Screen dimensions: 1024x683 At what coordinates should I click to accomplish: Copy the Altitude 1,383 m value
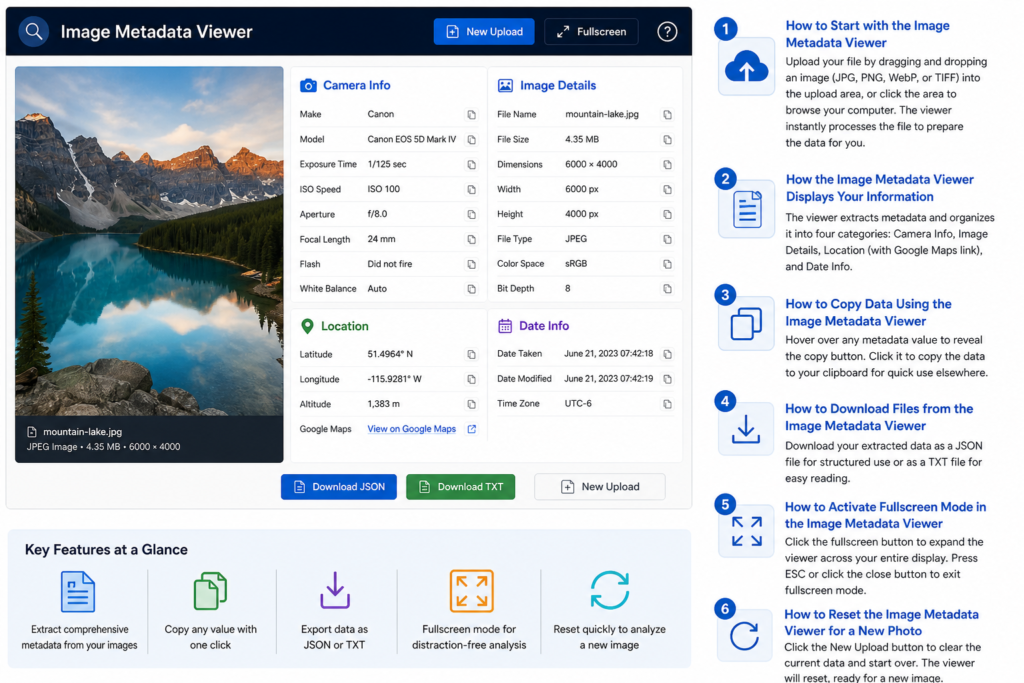click(x=472, y=404)
